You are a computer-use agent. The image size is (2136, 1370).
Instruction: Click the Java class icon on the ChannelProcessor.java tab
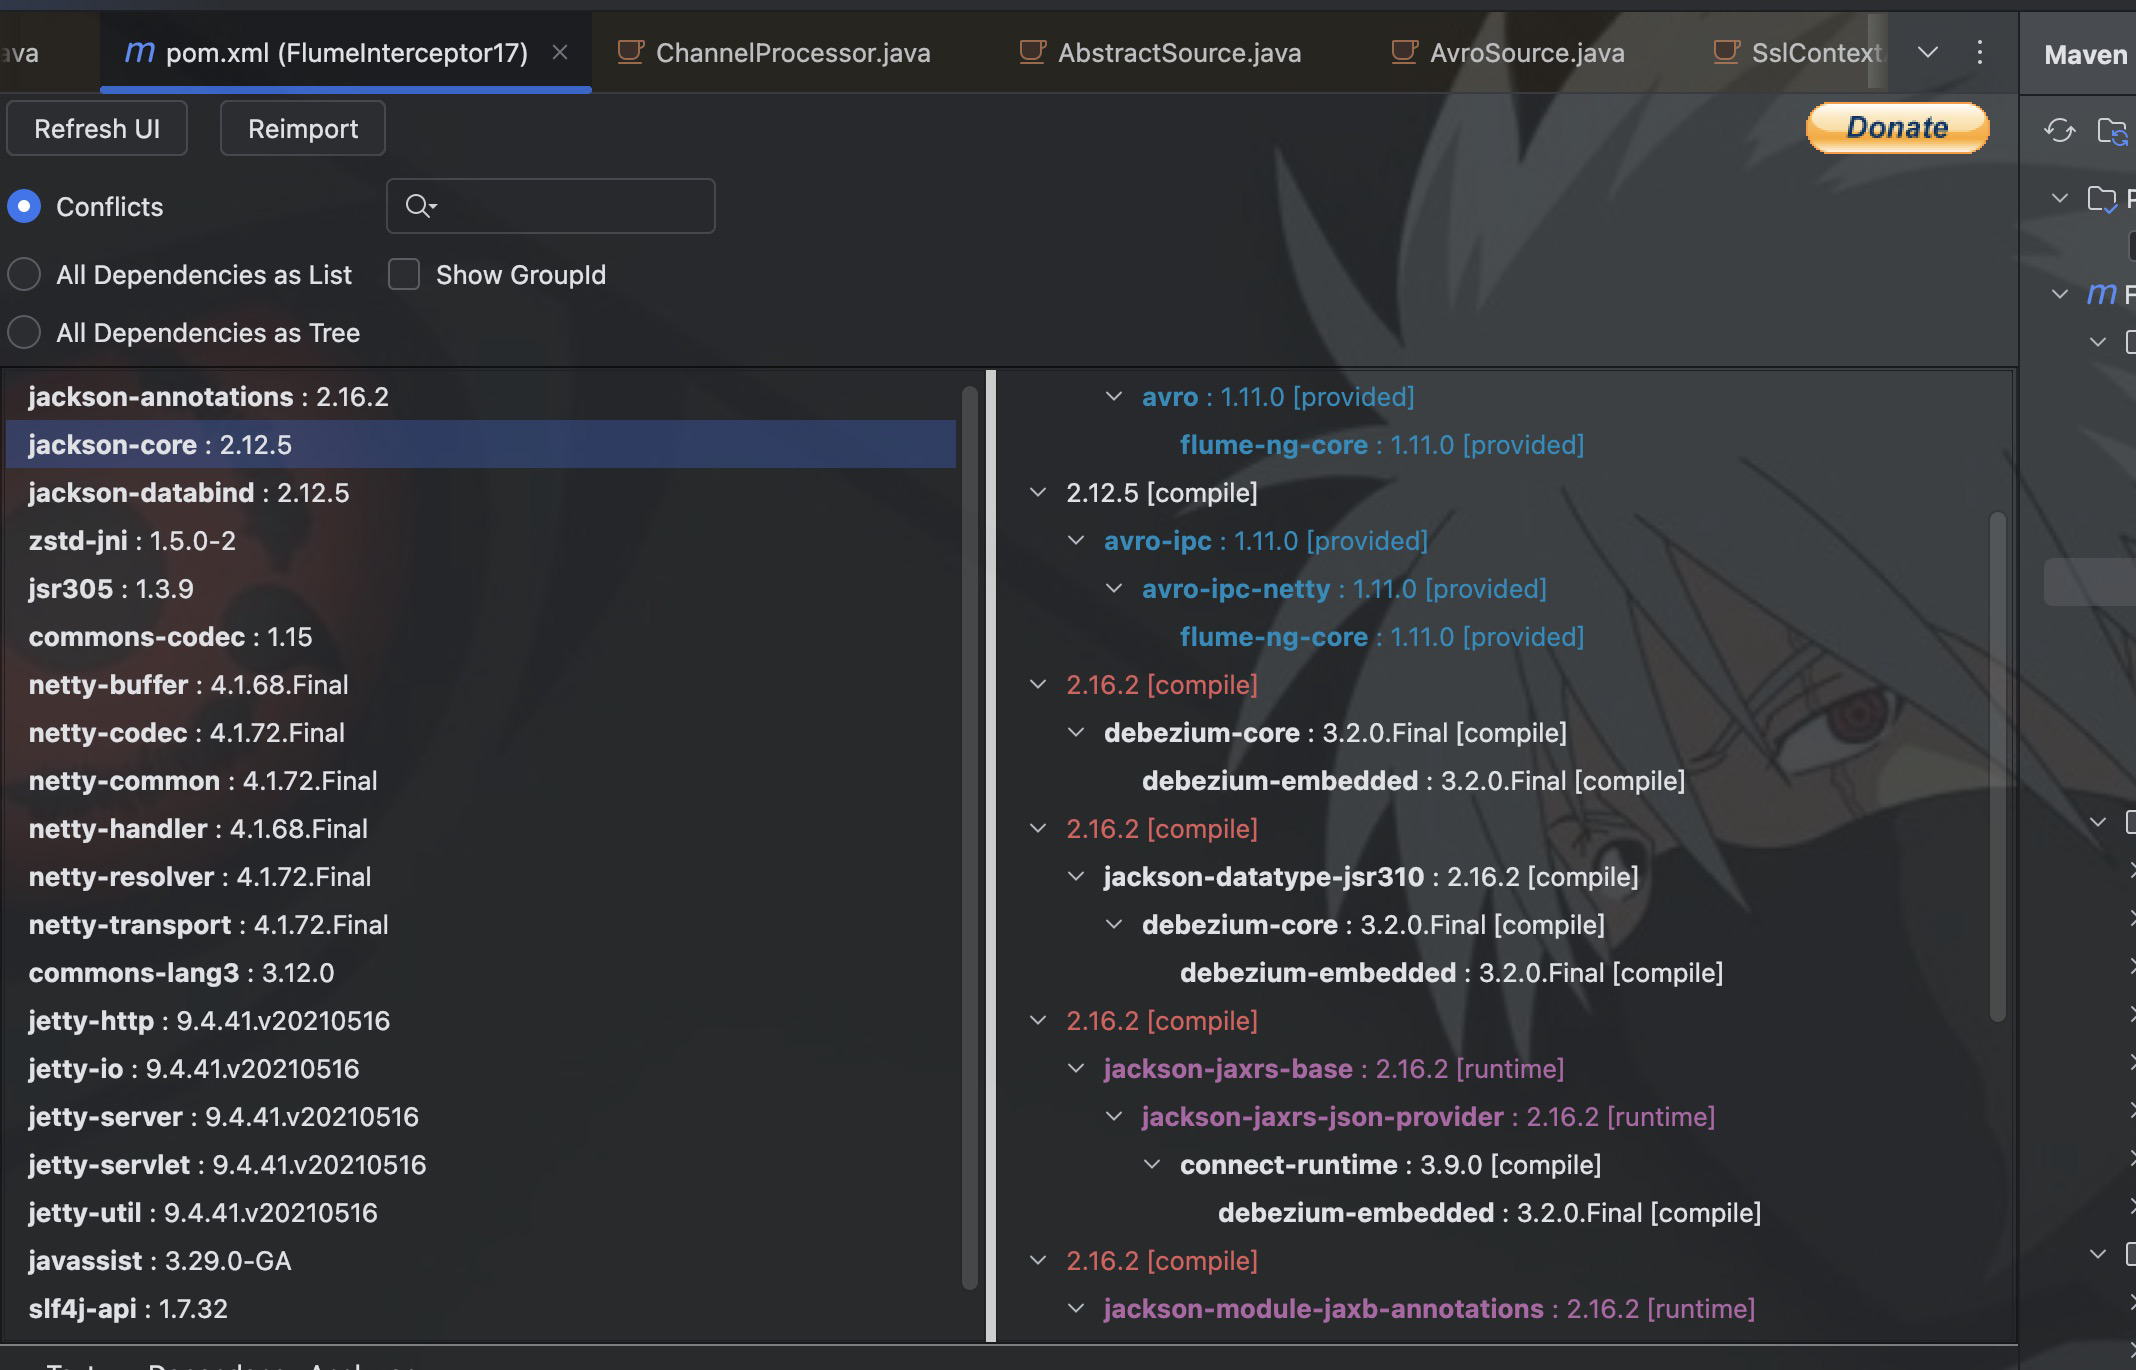(630, 52)
